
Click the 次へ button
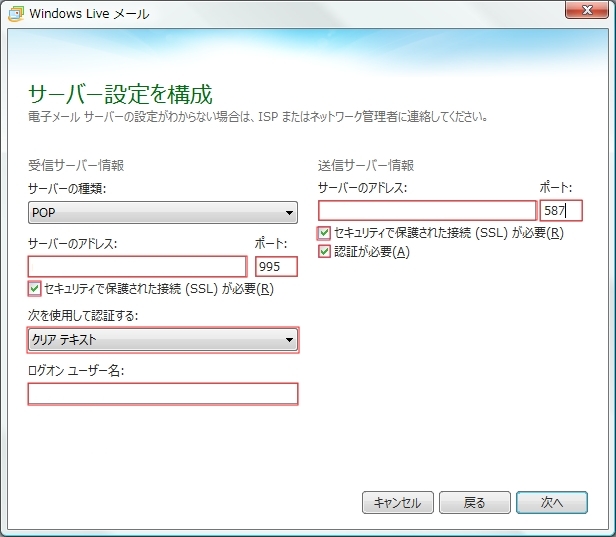pyautogui.click(x=552, y=502)
